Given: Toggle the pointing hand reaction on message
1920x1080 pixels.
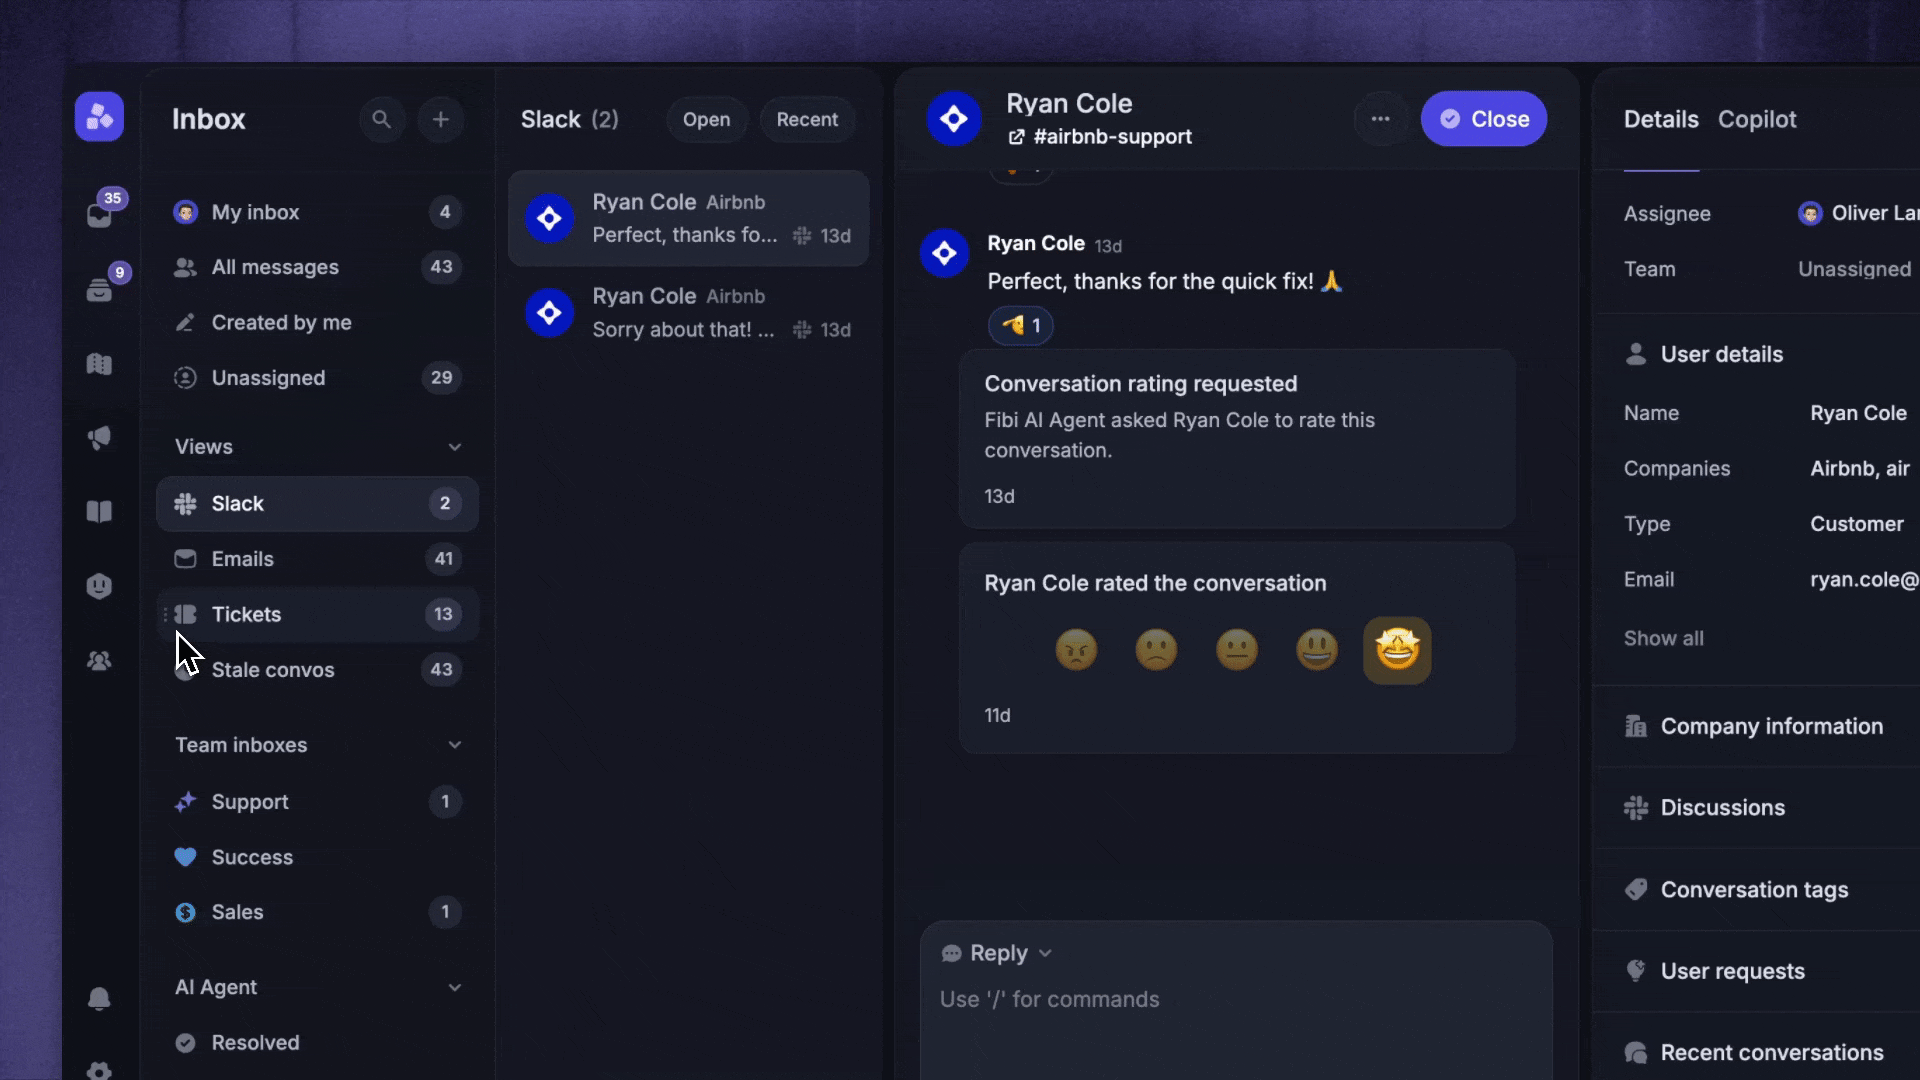Looking at the screenshot, I should click(1020, 326).
